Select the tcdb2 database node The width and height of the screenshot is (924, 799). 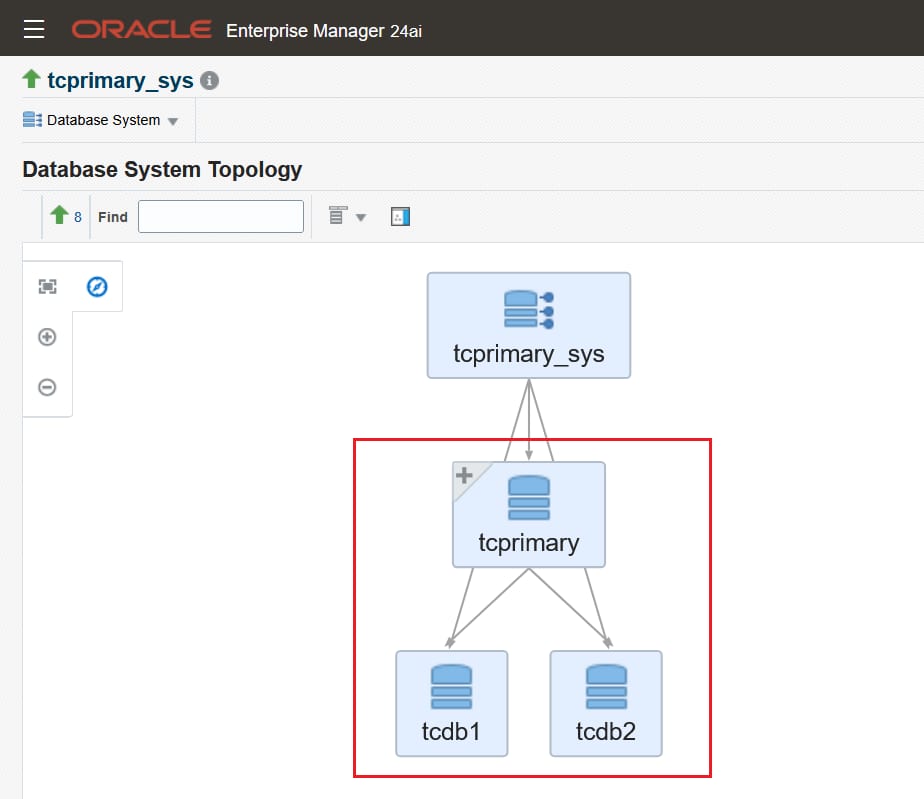pyautogui.click(x=606, y=703)
